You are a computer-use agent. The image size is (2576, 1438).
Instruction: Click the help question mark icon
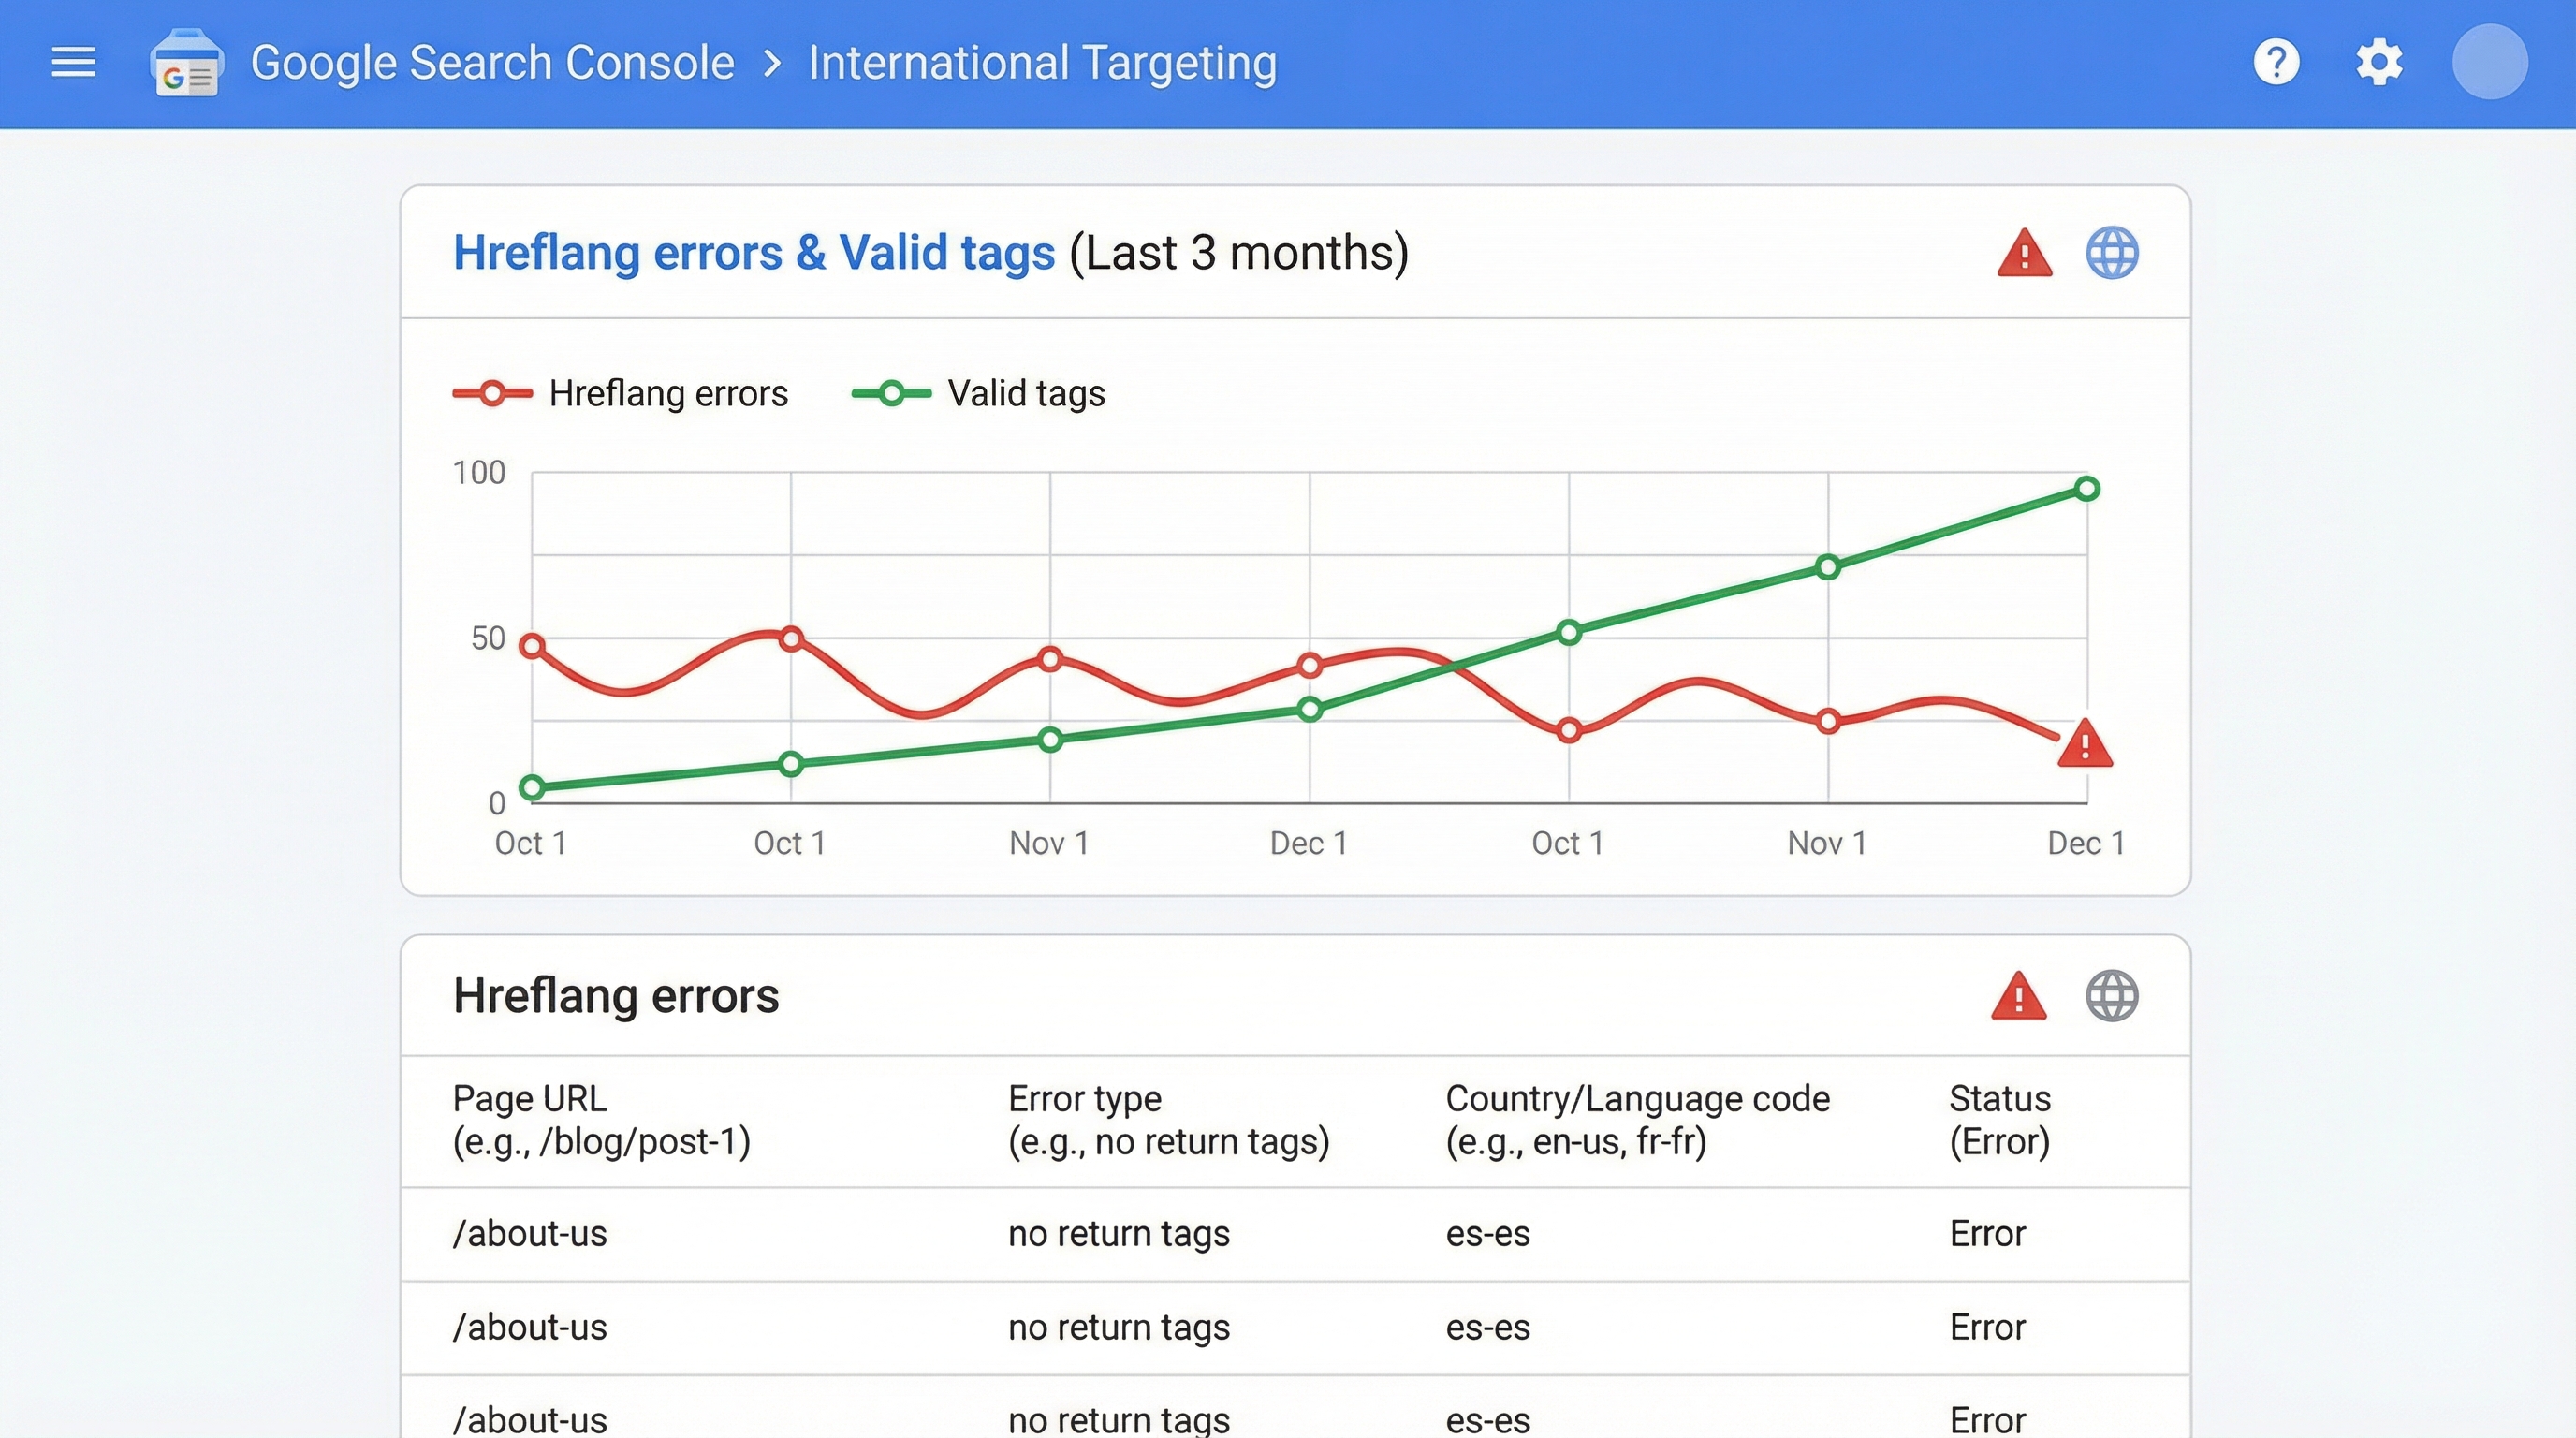click(x=2276, y=62)
